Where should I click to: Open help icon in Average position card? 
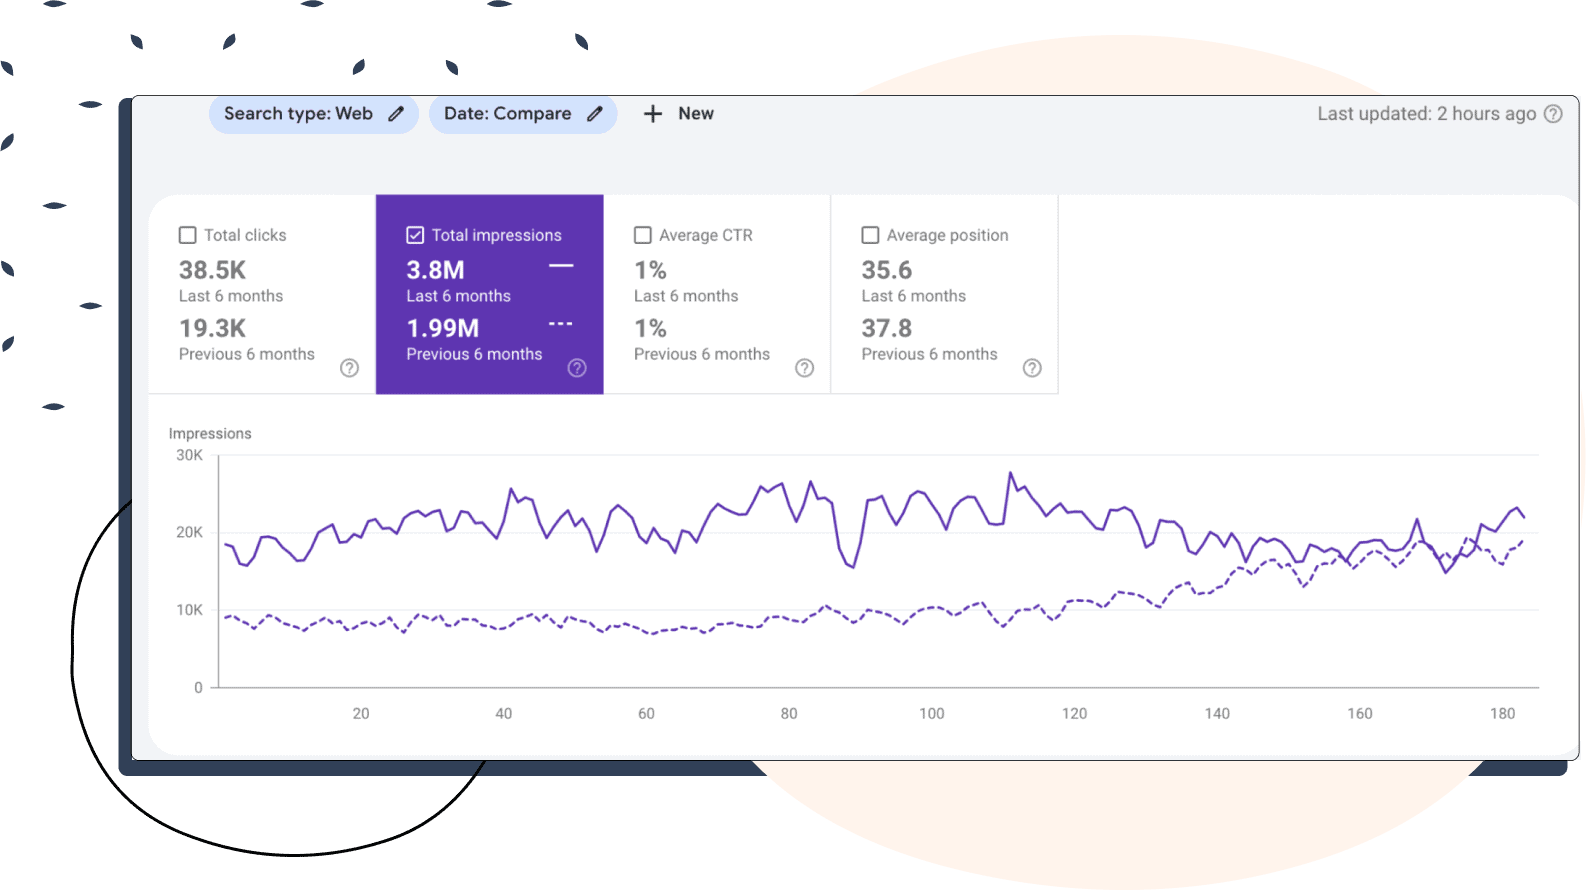pos(1032,368)
